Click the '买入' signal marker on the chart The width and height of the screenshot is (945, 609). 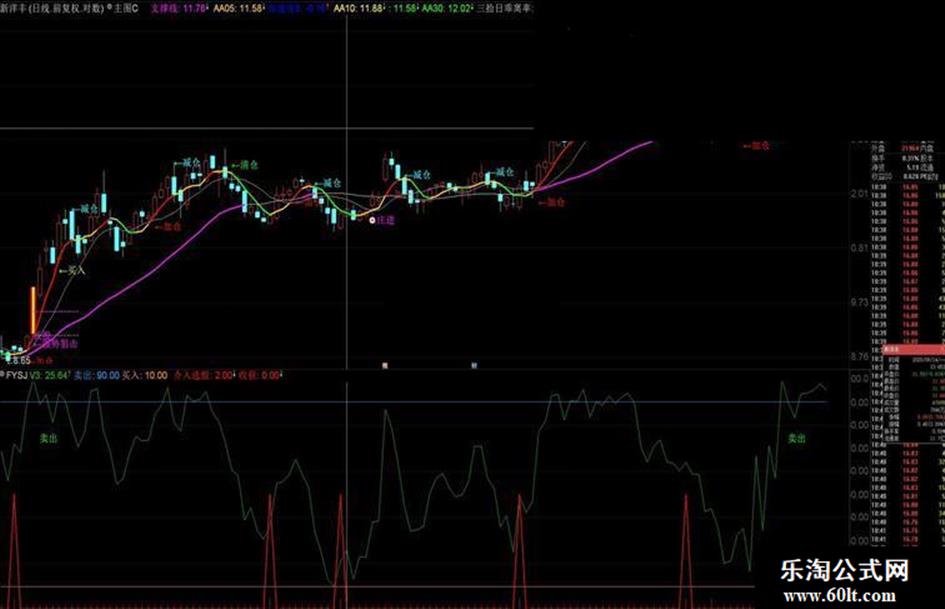coord(73,271)
